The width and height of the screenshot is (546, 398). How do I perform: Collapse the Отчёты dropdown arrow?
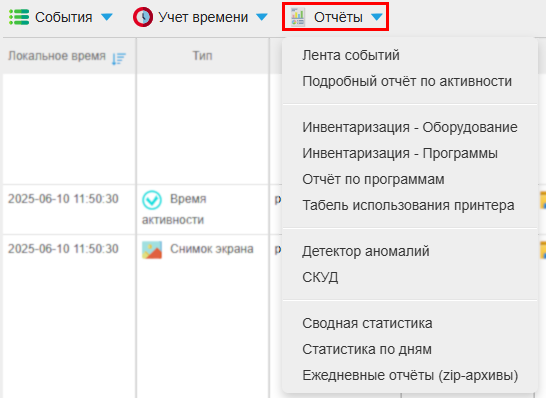coord(377,17)
